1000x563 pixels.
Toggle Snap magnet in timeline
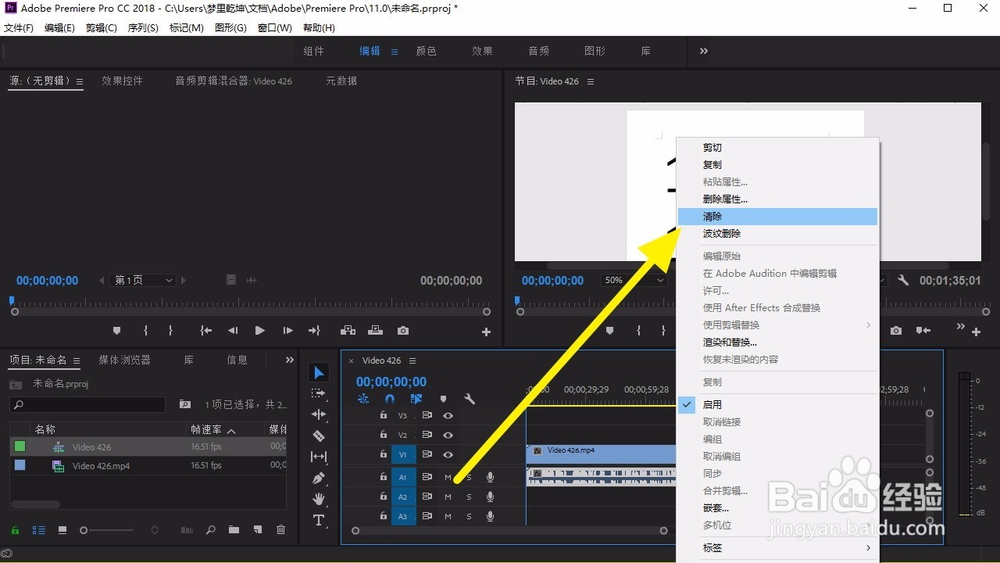(x=390, y=399)
